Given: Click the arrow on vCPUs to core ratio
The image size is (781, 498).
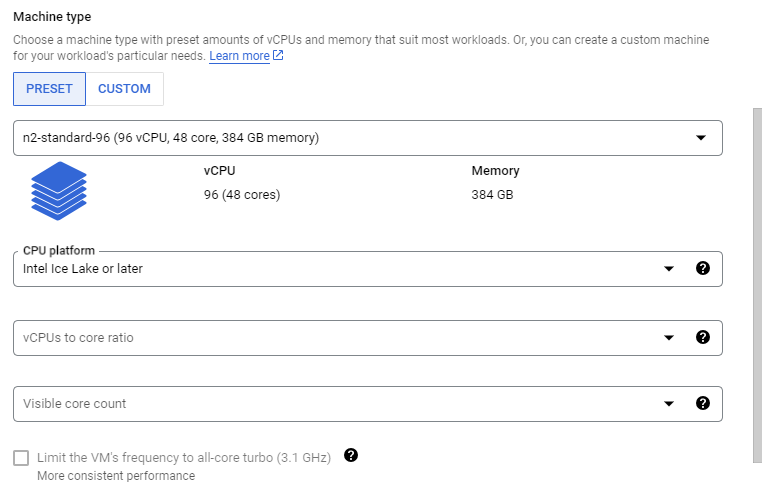Looking at the screenshot, I should click(x=669, y=338).
